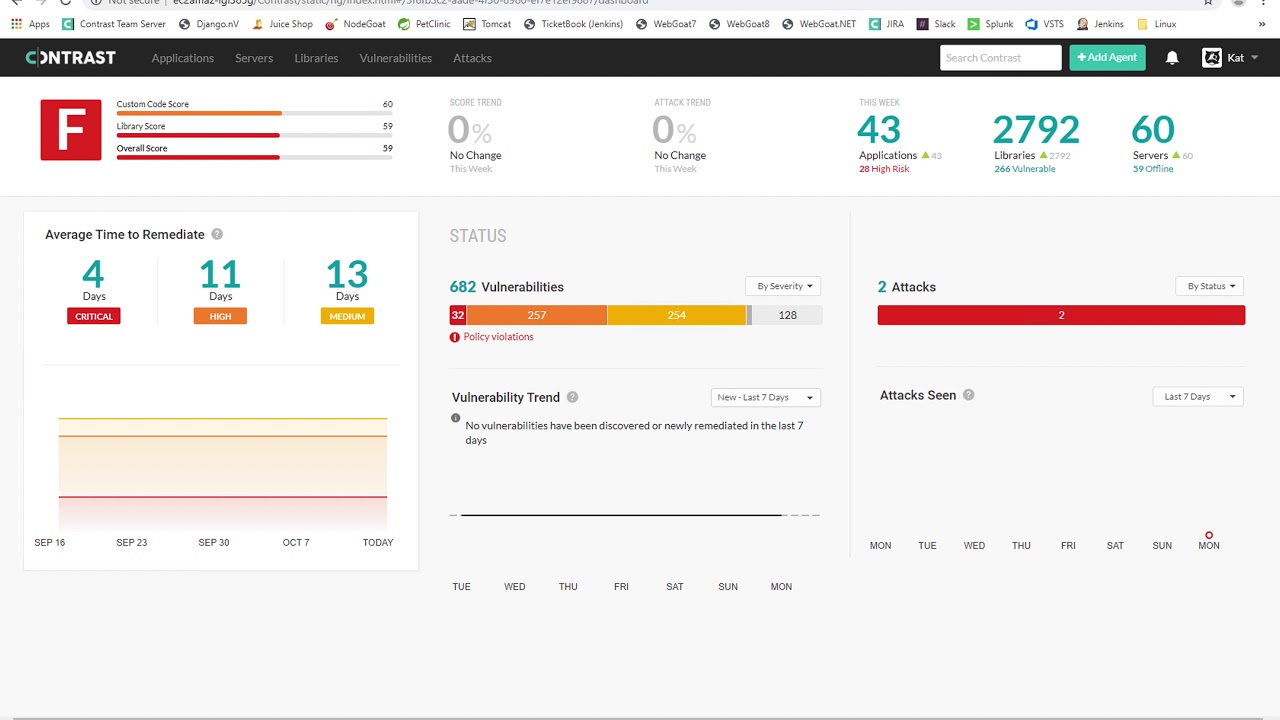Click the red attacks status bar

click(x=1061, y=315)
